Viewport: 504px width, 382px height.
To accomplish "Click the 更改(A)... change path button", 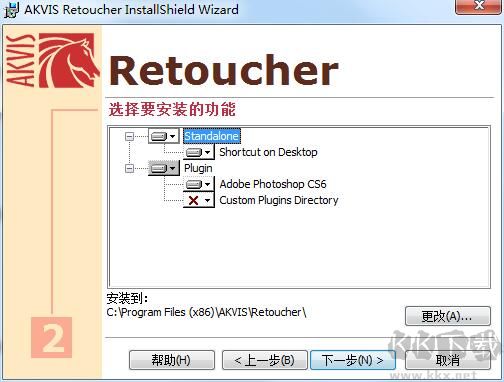I will pos(448,316).
